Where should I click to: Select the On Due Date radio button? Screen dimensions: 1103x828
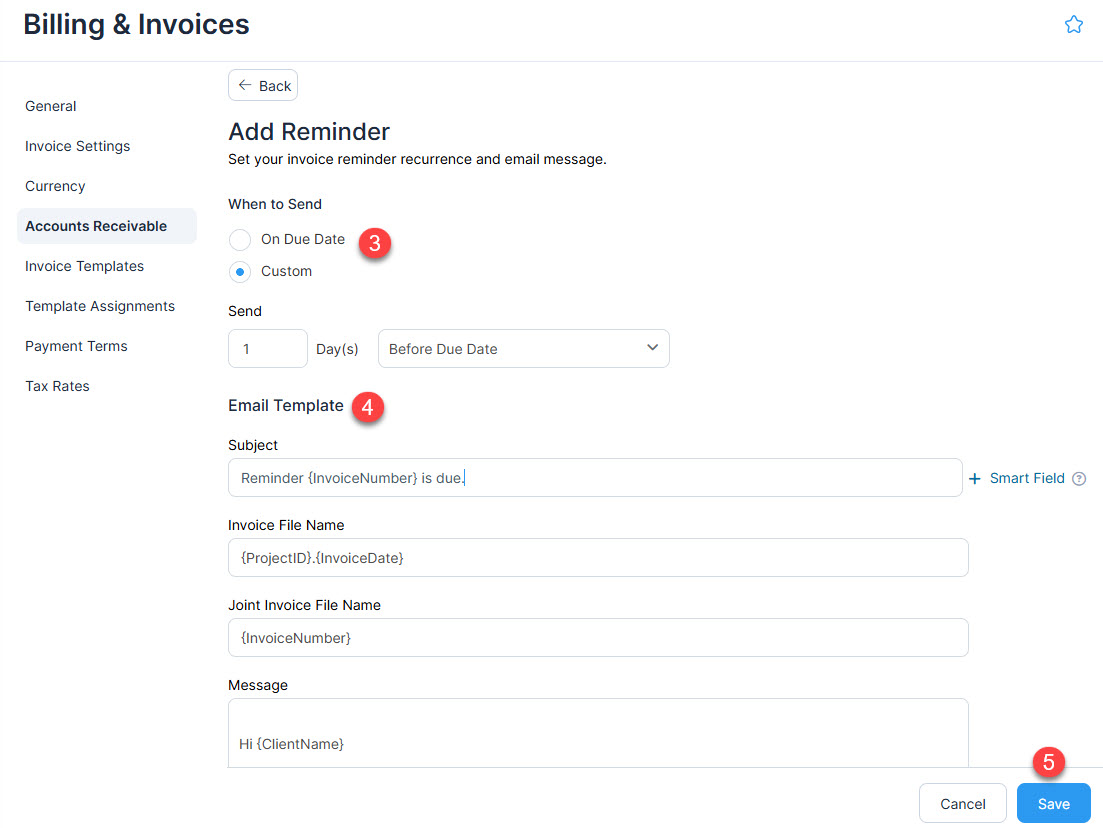pyautogui.click(x=240, y=240)
